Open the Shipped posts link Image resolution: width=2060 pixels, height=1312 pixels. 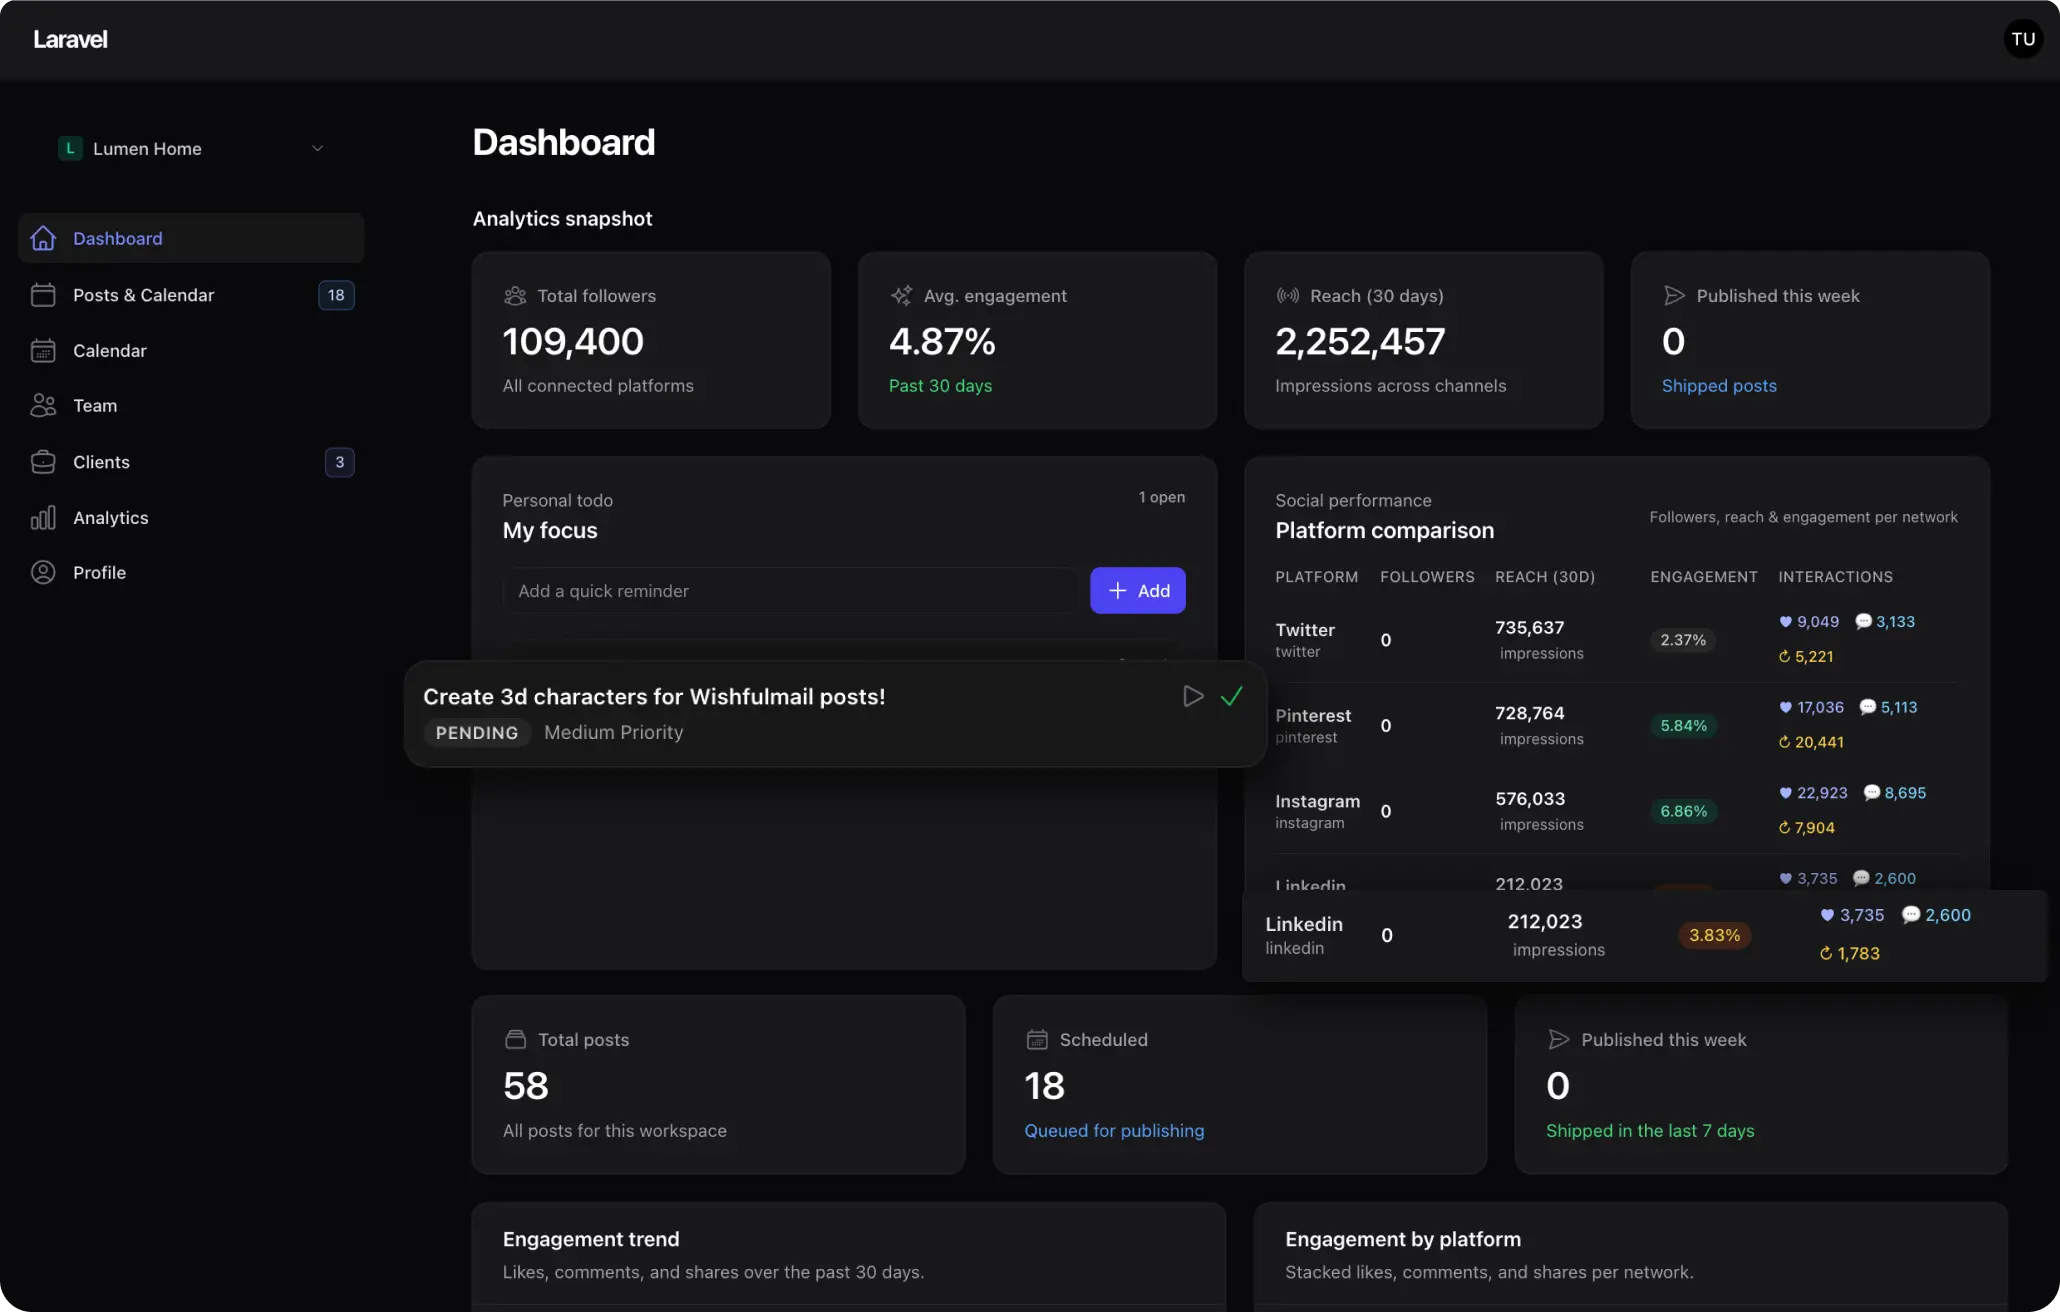click(1718, 385)
